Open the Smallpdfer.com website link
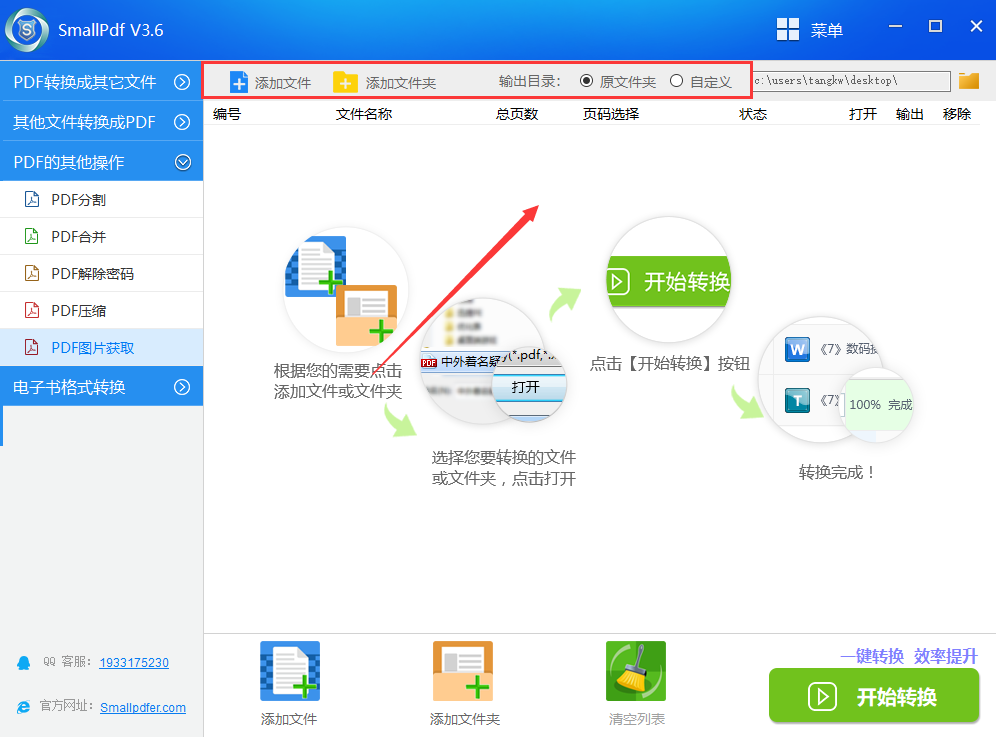996x737 pixels. (x=143, y=707)
